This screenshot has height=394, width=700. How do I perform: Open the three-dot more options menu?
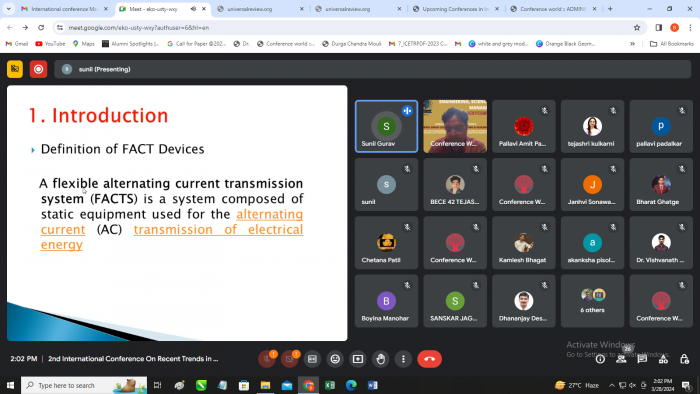pos(403,359)
